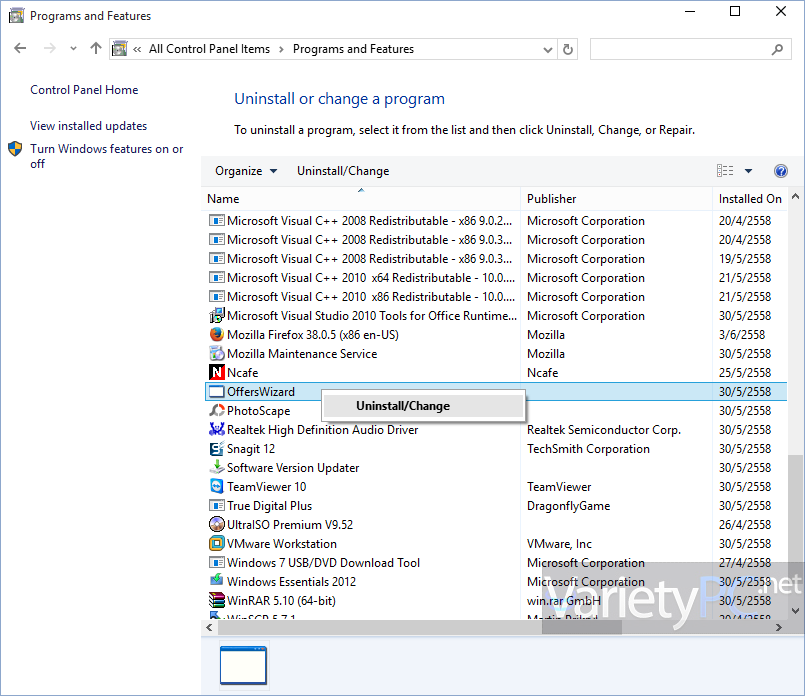Open Turn Windows features on or off
The image size is (805, 696).
pos(106,156)
